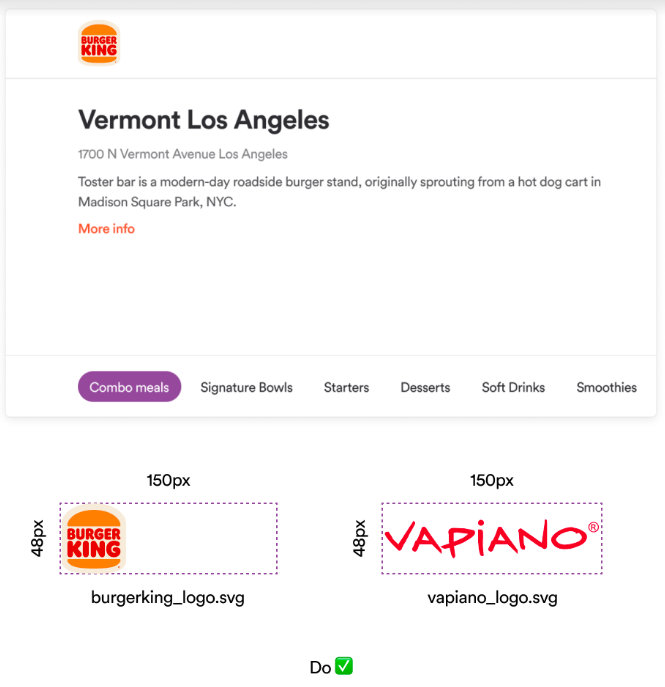
Task: Open the Smoothies tab
Action: (607, 387)
